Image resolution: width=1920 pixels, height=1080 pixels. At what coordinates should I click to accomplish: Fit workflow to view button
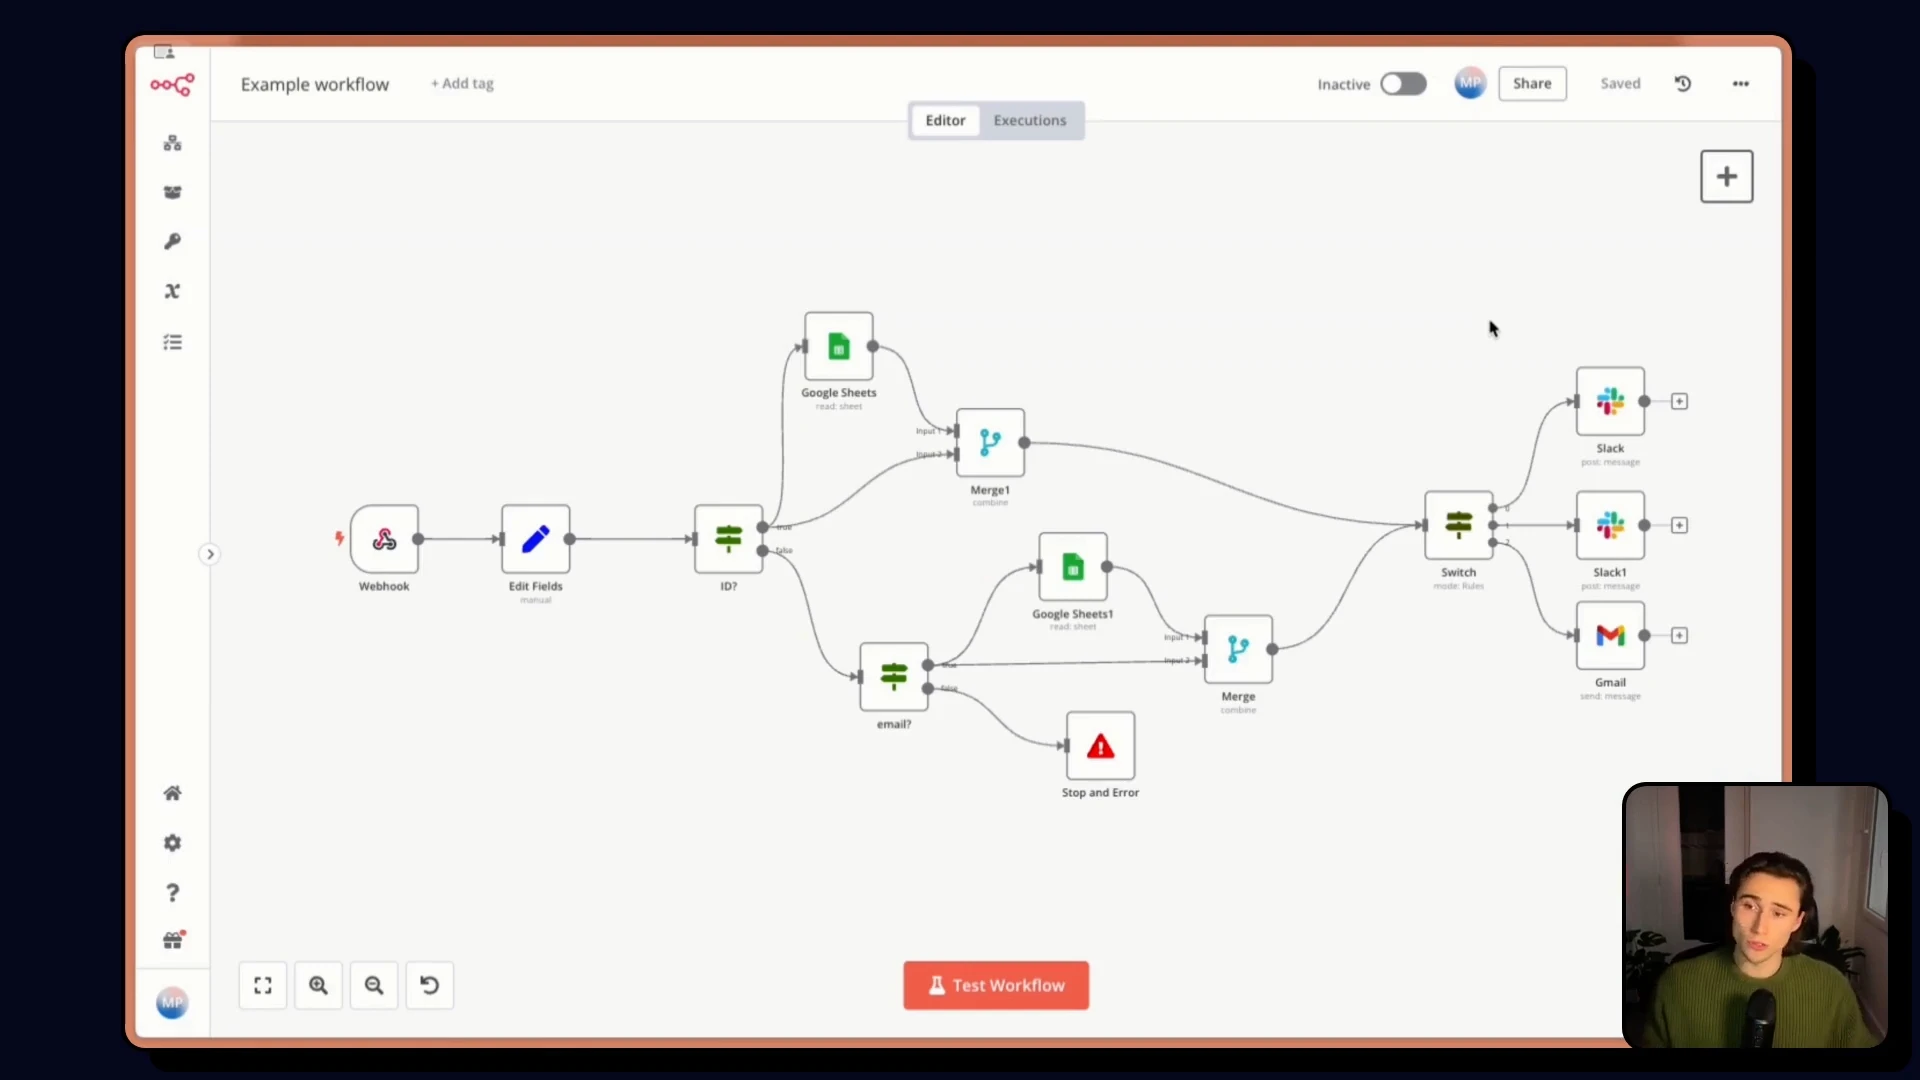tap(263, 985)
